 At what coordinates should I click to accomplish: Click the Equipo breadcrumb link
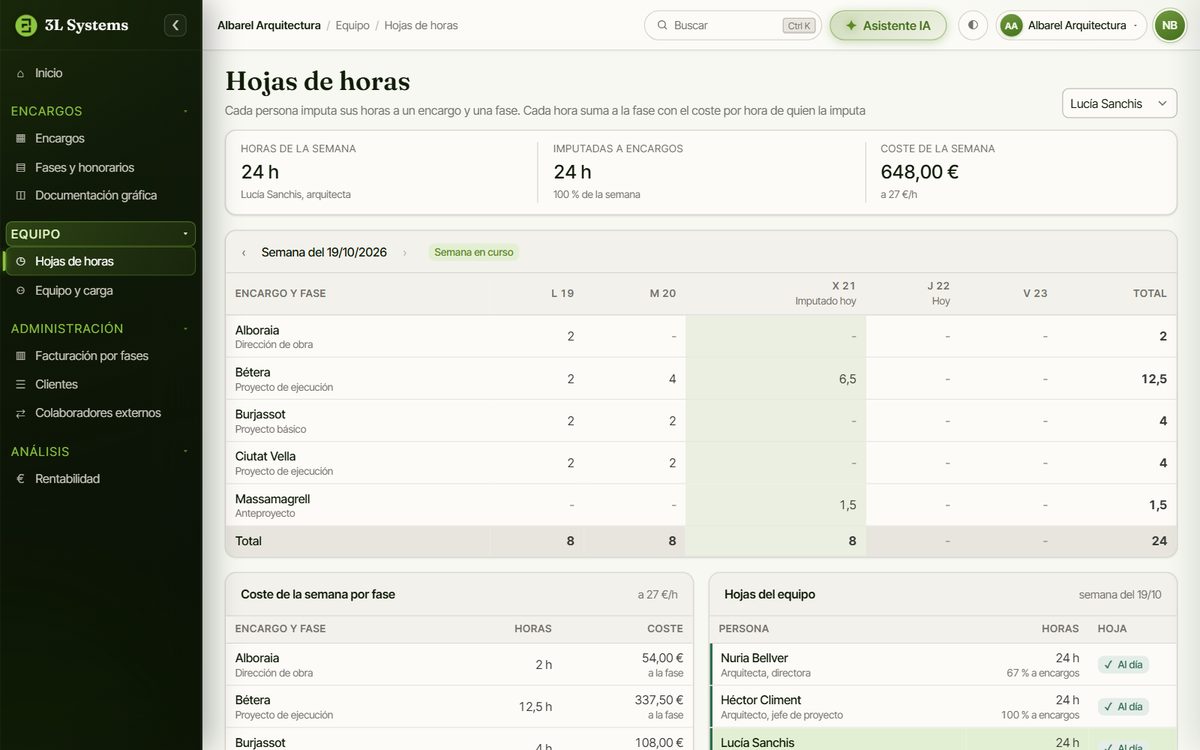[x=352, y=25]
